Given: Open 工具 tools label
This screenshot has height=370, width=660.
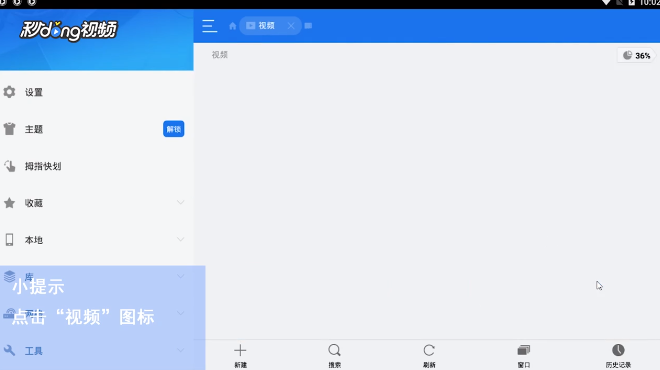Looking at the screenshot, I should (x=34, y=351).
